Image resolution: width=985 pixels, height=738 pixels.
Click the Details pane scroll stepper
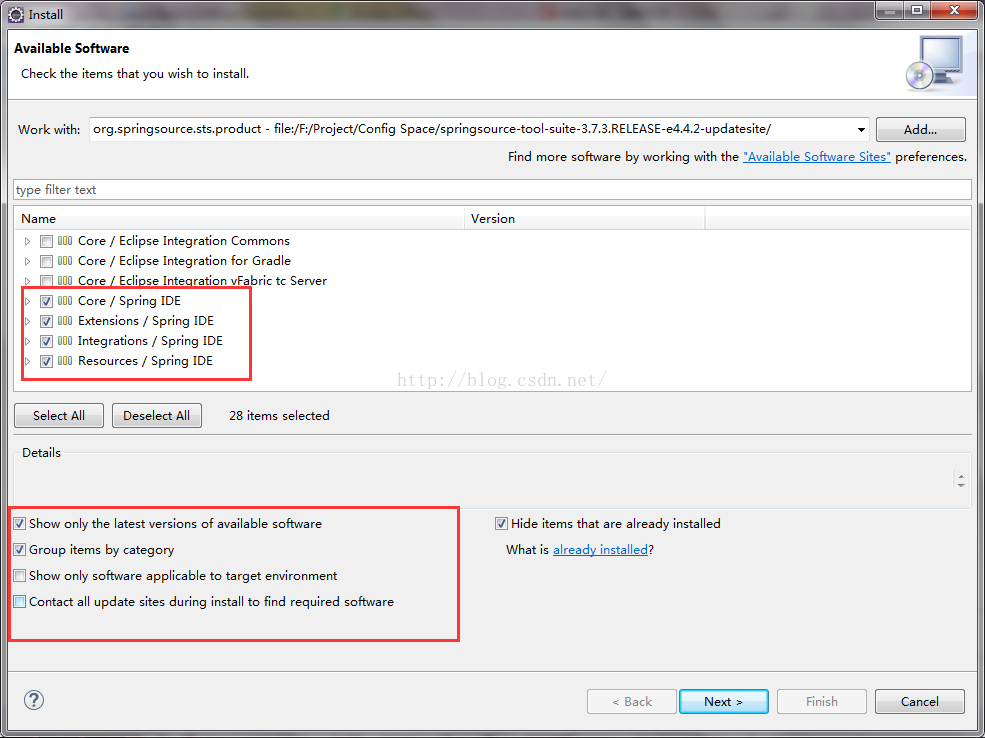[x=961, y=480]
